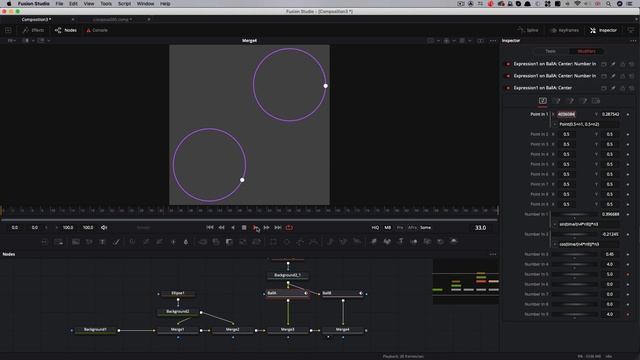Screen dimensions: 640x360
Task: Select the fourth page icon in Expression1
Action: (x=583, y=101)
